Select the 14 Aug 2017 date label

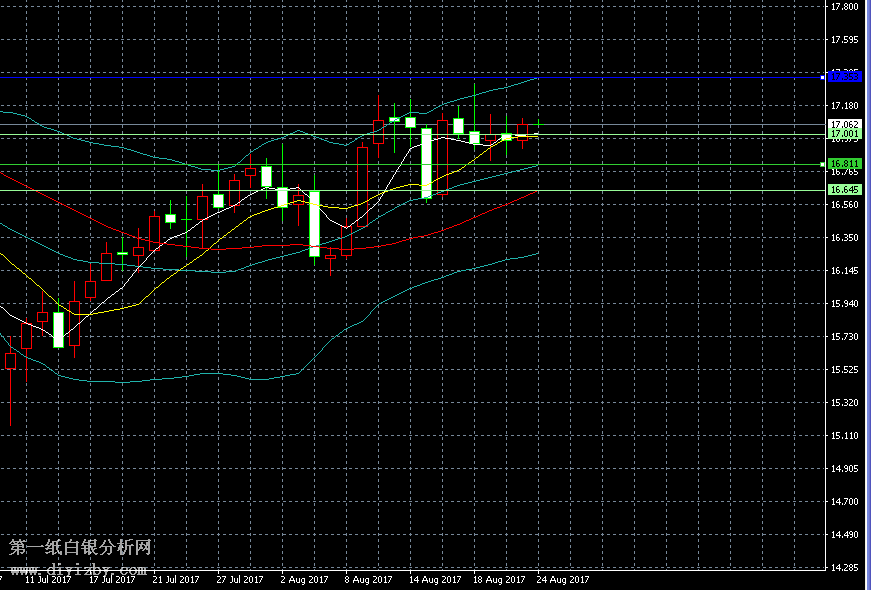pyautogui.click(x=435, y=579)
